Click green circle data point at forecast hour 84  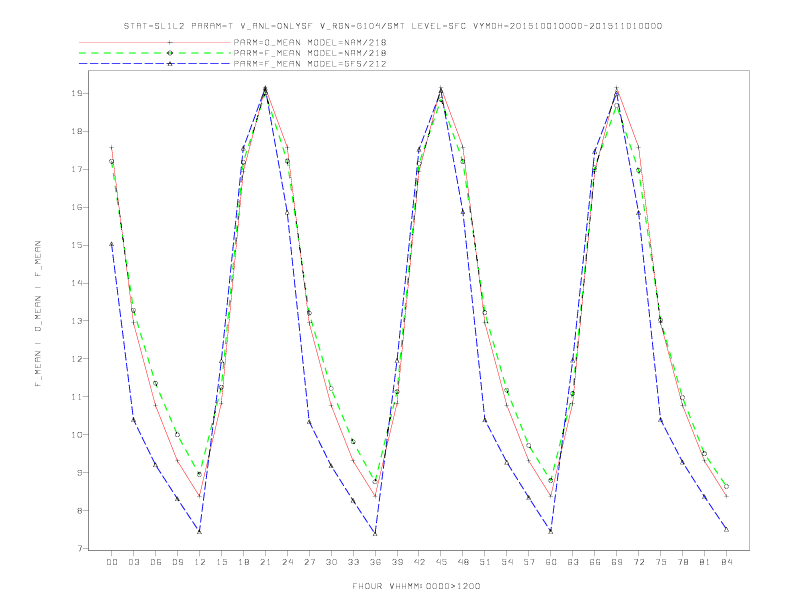click(x=726, y=486)
